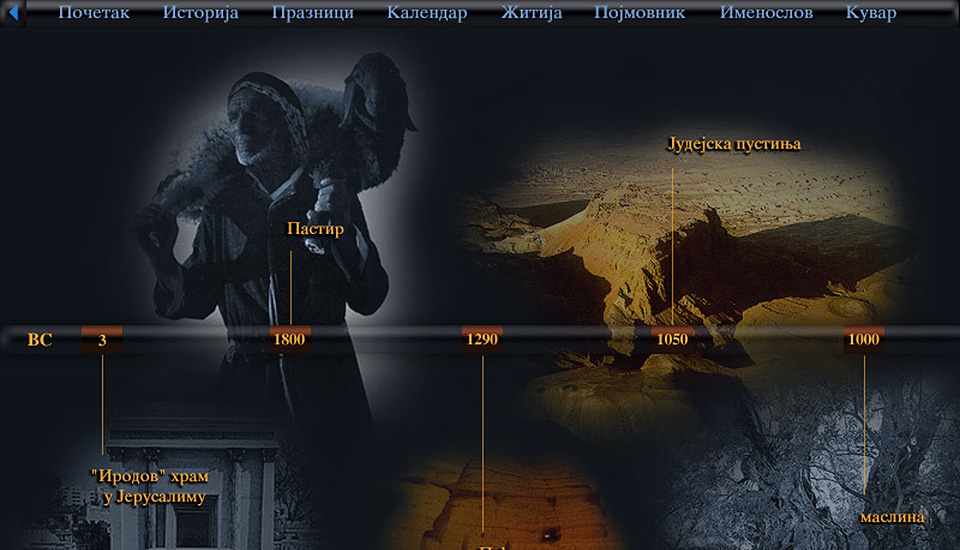Open the Појмовник menu item
Viewport: 960px width, 550px height.
640,13
